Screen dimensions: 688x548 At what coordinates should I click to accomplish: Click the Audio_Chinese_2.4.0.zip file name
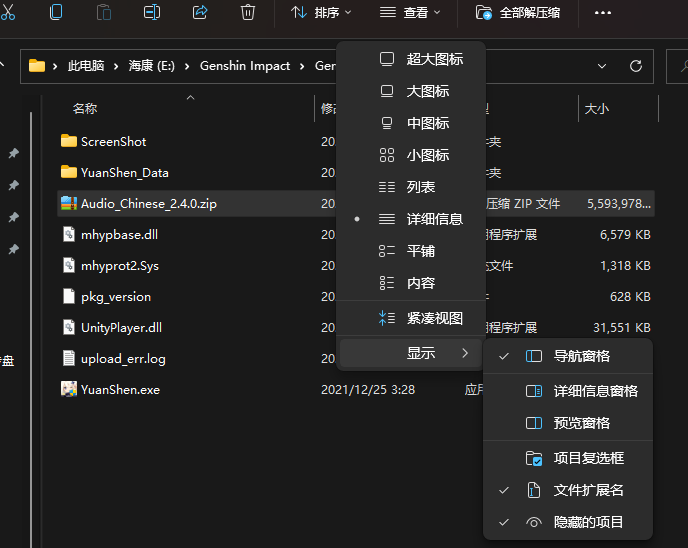(x=149, y=204)
